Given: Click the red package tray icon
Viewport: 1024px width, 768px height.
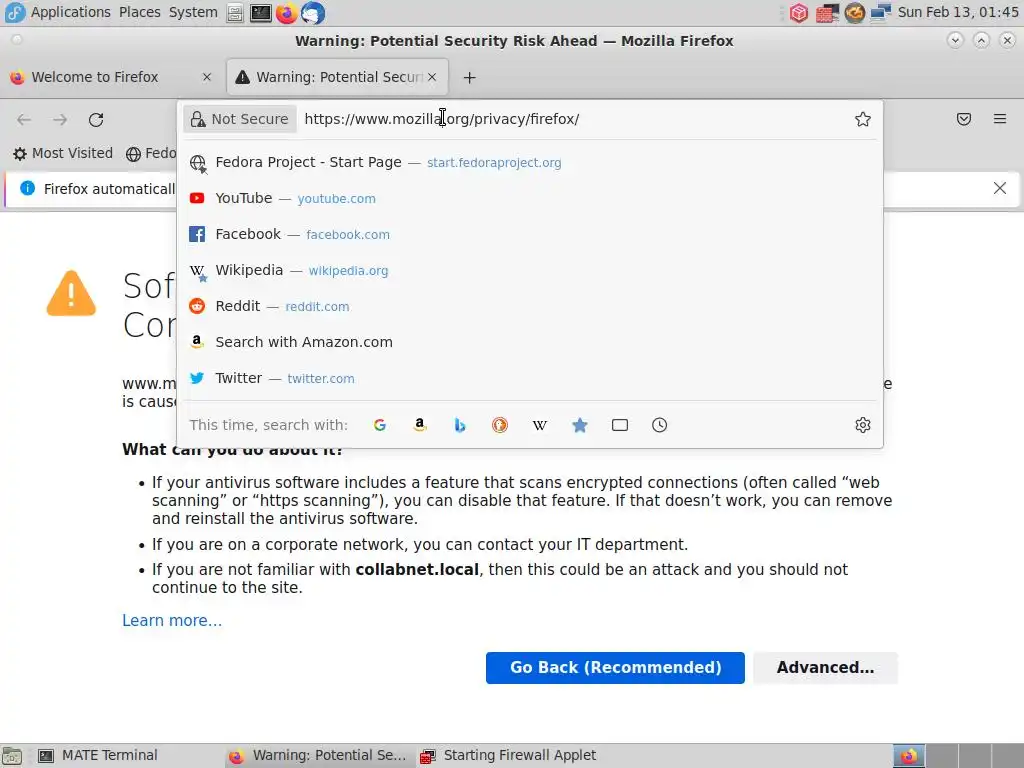Looking at the screenshot, I should click(x=799, y=12).
